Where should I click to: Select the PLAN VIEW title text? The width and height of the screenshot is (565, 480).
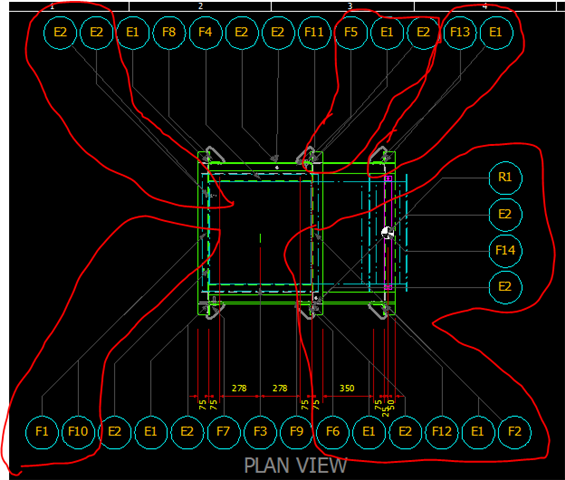(x=295, y=466)
